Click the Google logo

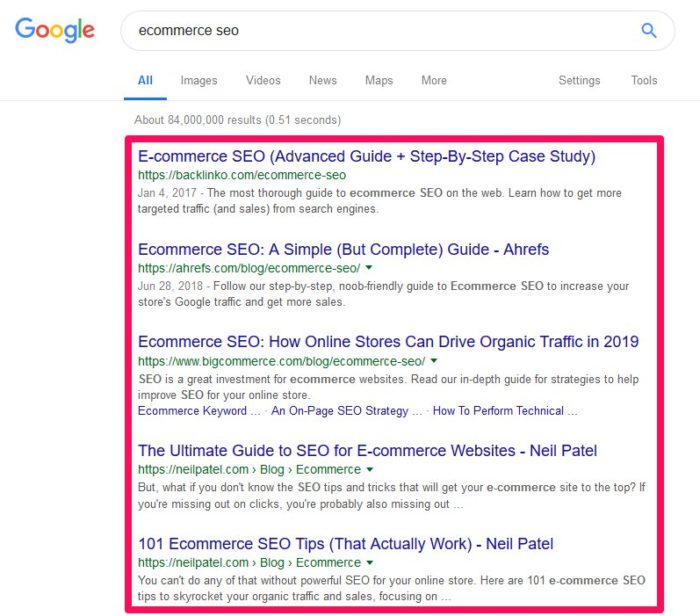coord(54,30)
